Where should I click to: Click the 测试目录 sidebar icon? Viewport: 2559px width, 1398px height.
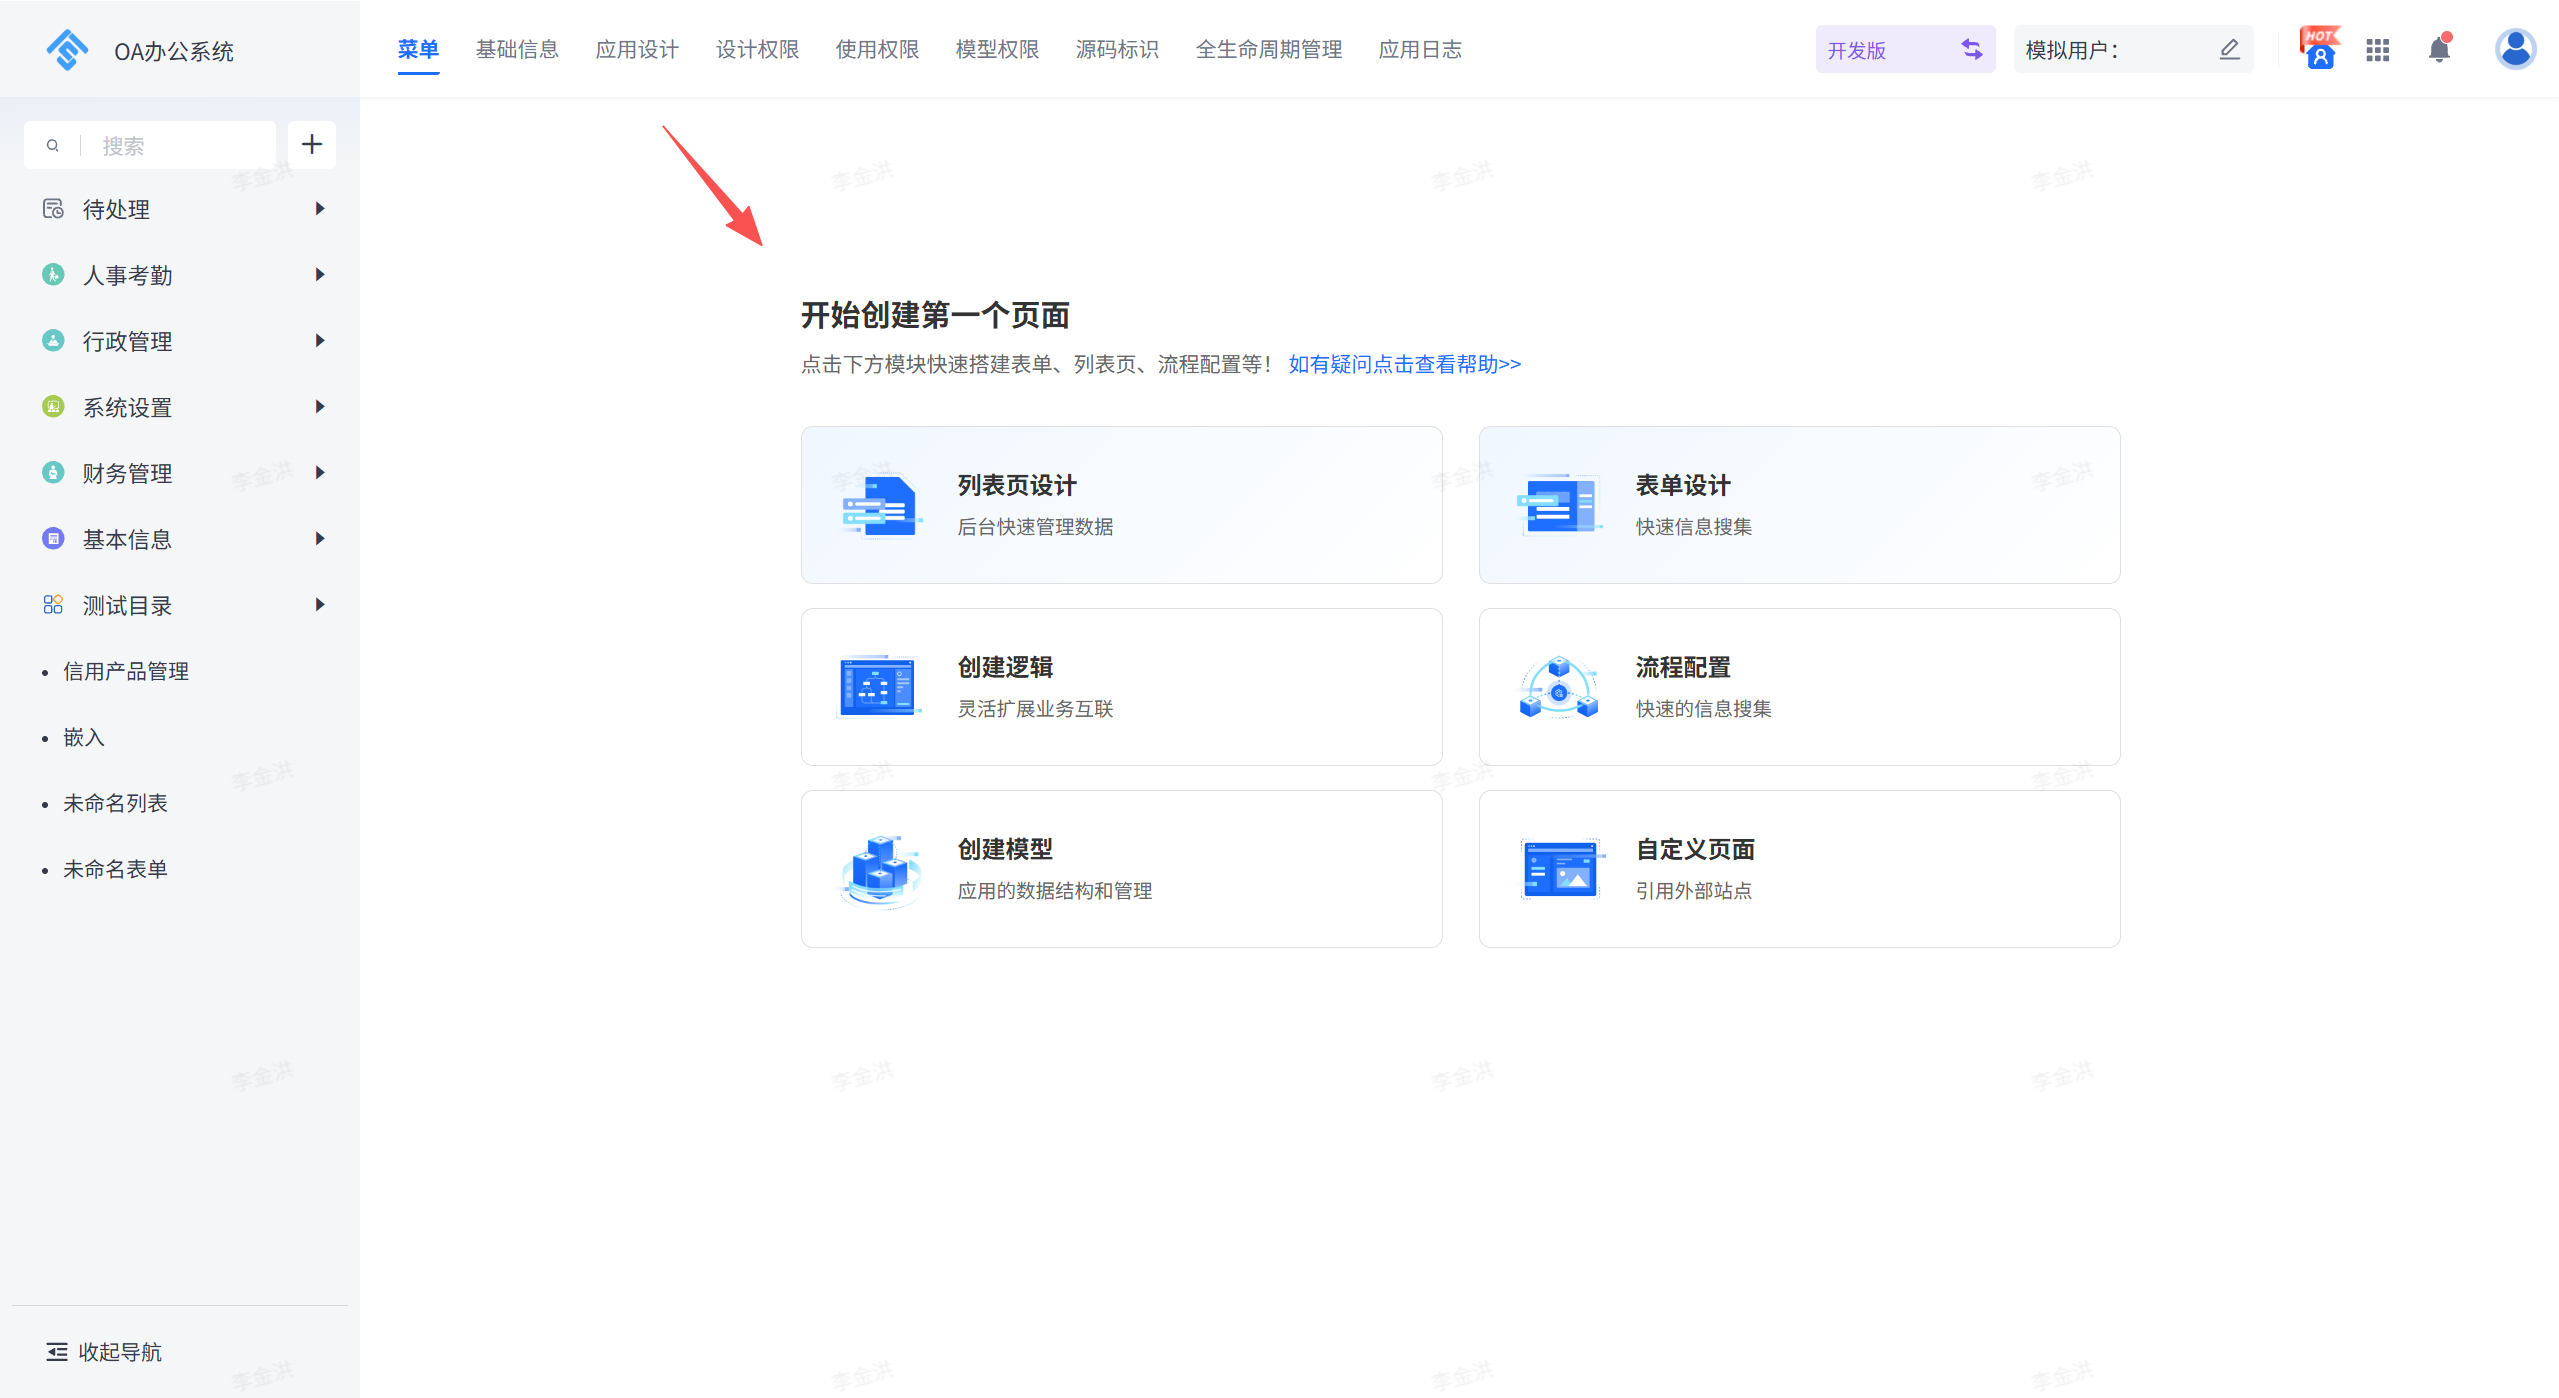coord(53,604)
